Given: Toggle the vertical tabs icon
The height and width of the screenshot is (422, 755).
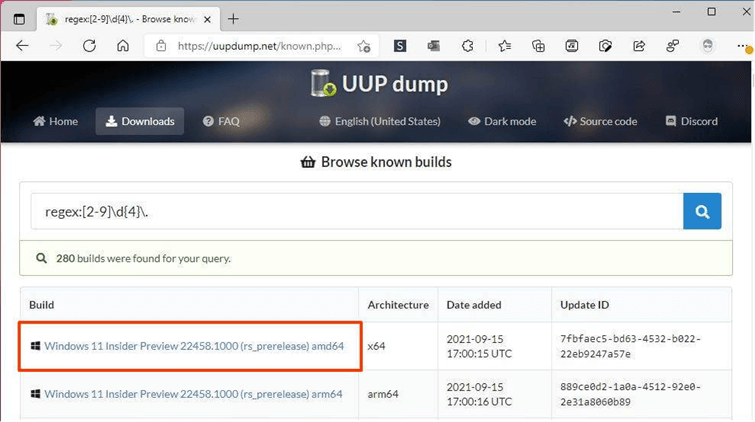Looking at the screenshot, I should [19, 19].
